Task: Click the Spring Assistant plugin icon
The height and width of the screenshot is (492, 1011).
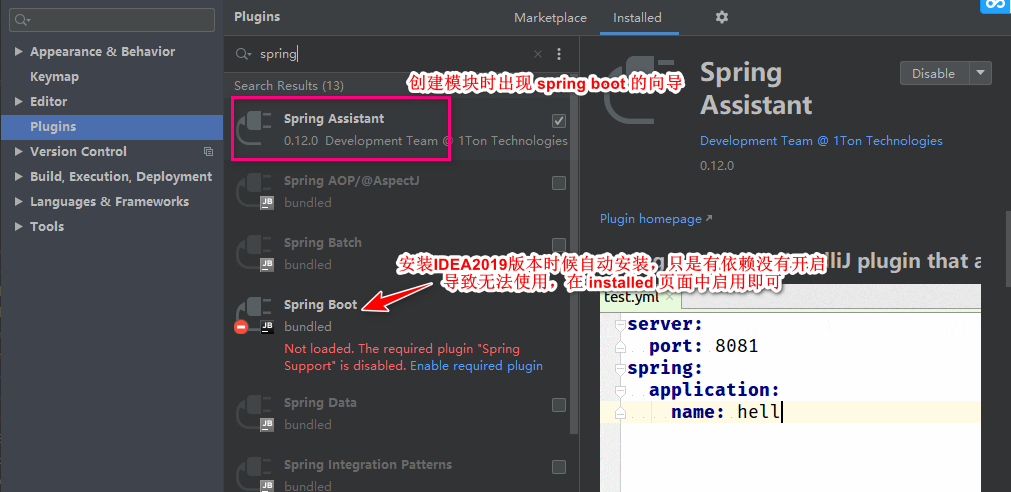Action: [x=255, y=129]
